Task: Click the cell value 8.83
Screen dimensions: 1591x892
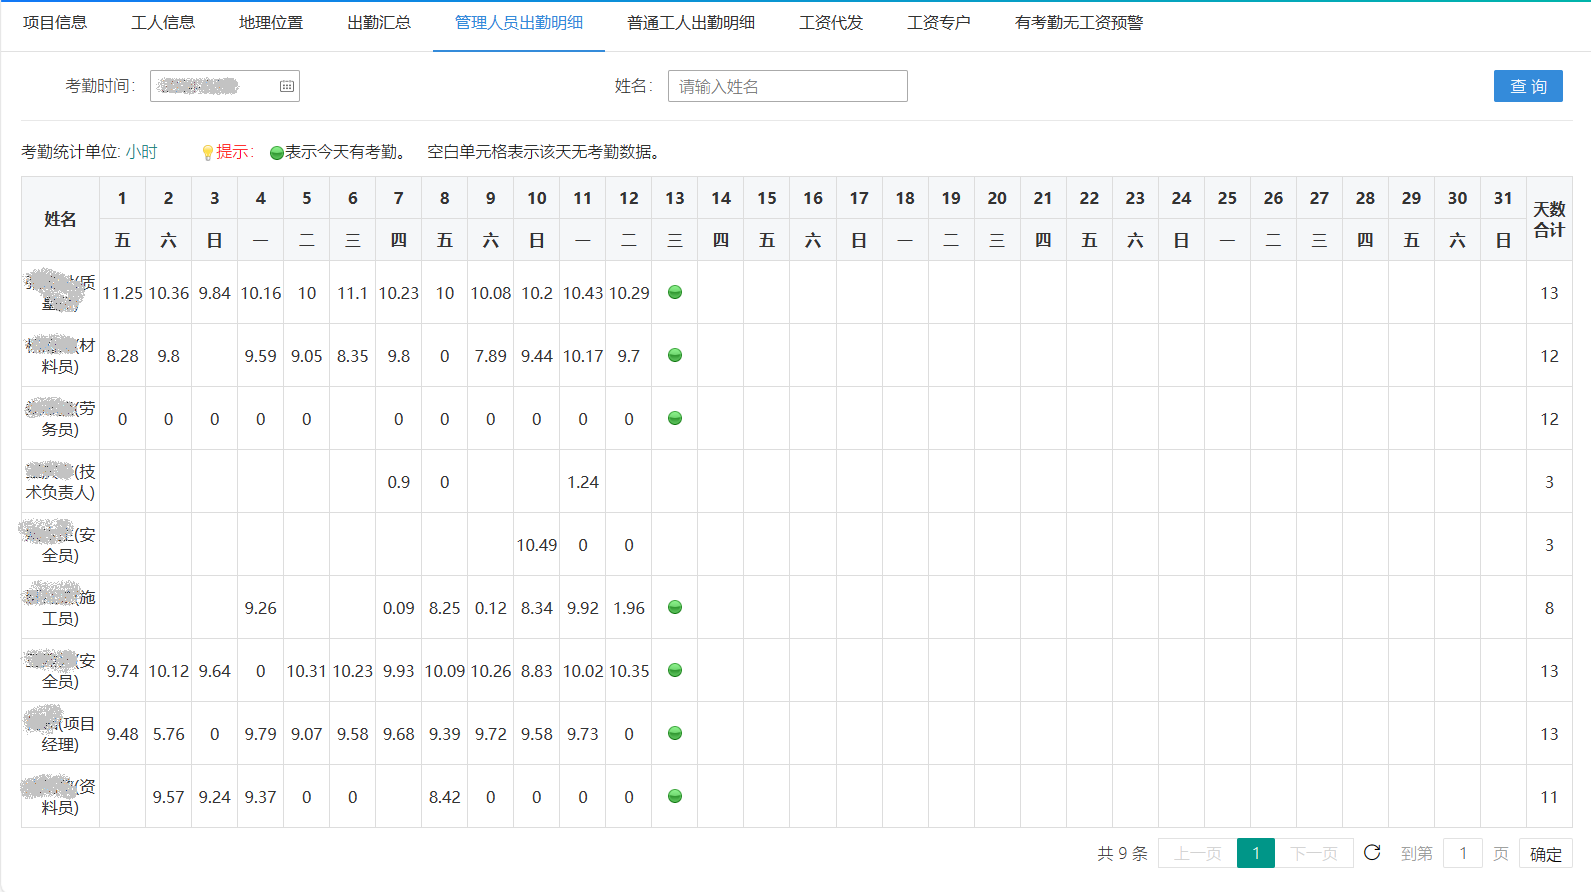Action: pyautogui.click(x=537, y=671)
